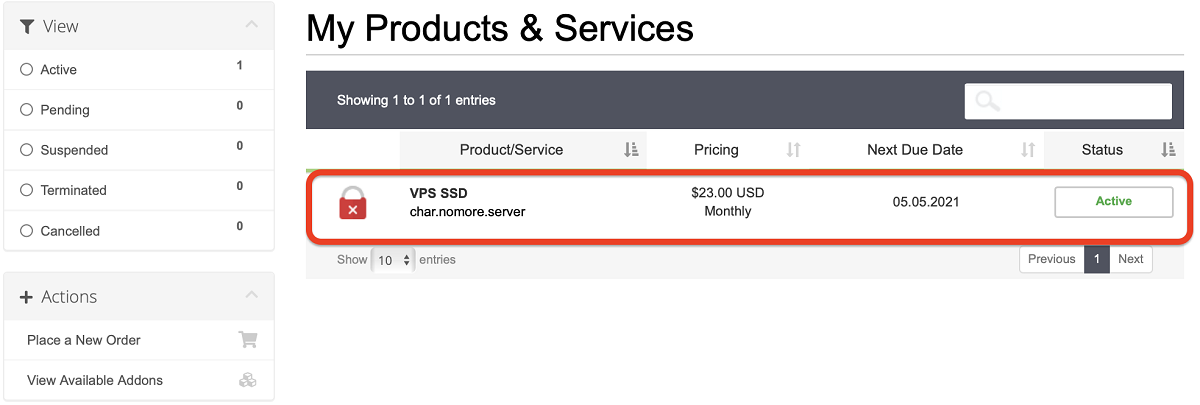Sort by Pricing column sort arrows
The image size is (1200, 405).
click(x=793, y=150)
